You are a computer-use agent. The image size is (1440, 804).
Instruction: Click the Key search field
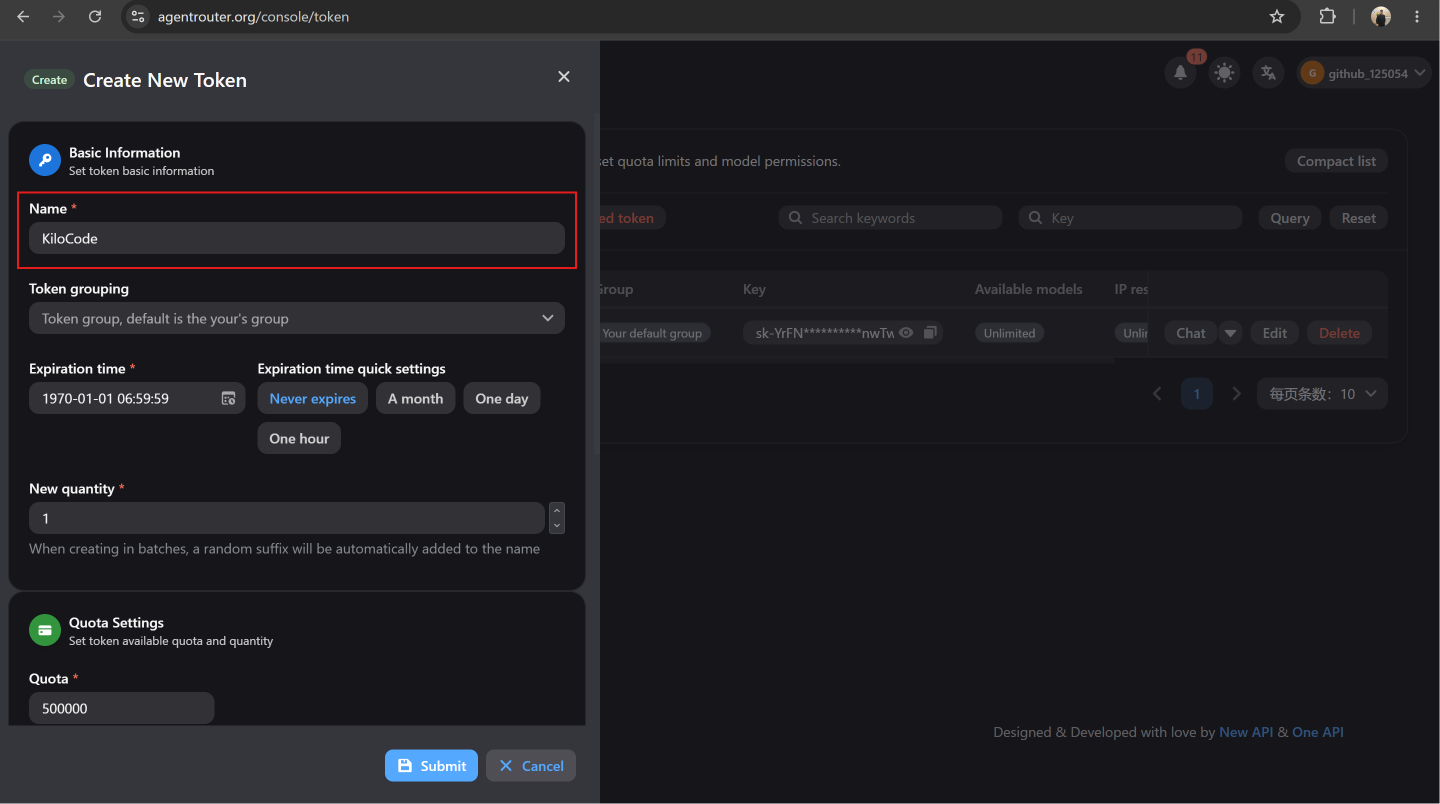[x=1130, y=218]
